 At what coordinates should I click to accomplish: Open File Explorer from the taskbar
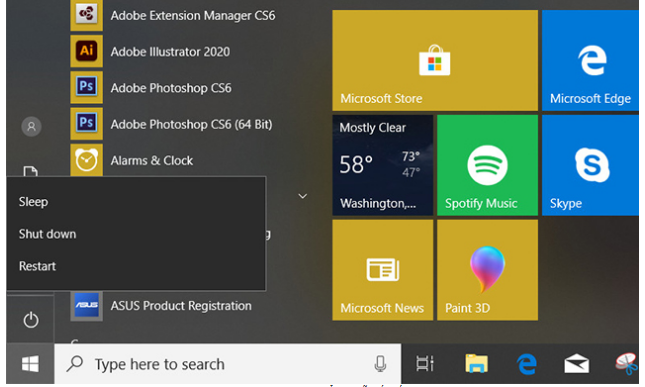pyautogui.click(x=476, y=364)
